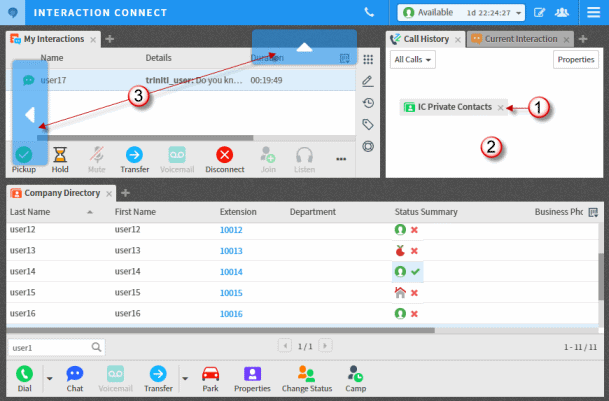
Task: Select the Company Directory tab
Action: (60, 192)
